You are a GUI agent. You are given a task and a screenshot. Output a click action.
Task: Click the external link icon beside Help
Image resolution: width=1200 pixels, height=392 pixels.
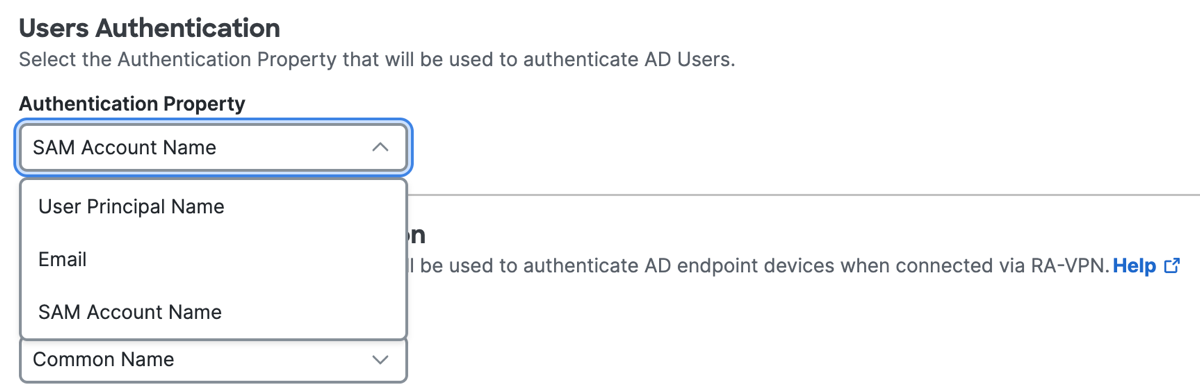(1173, 266)
